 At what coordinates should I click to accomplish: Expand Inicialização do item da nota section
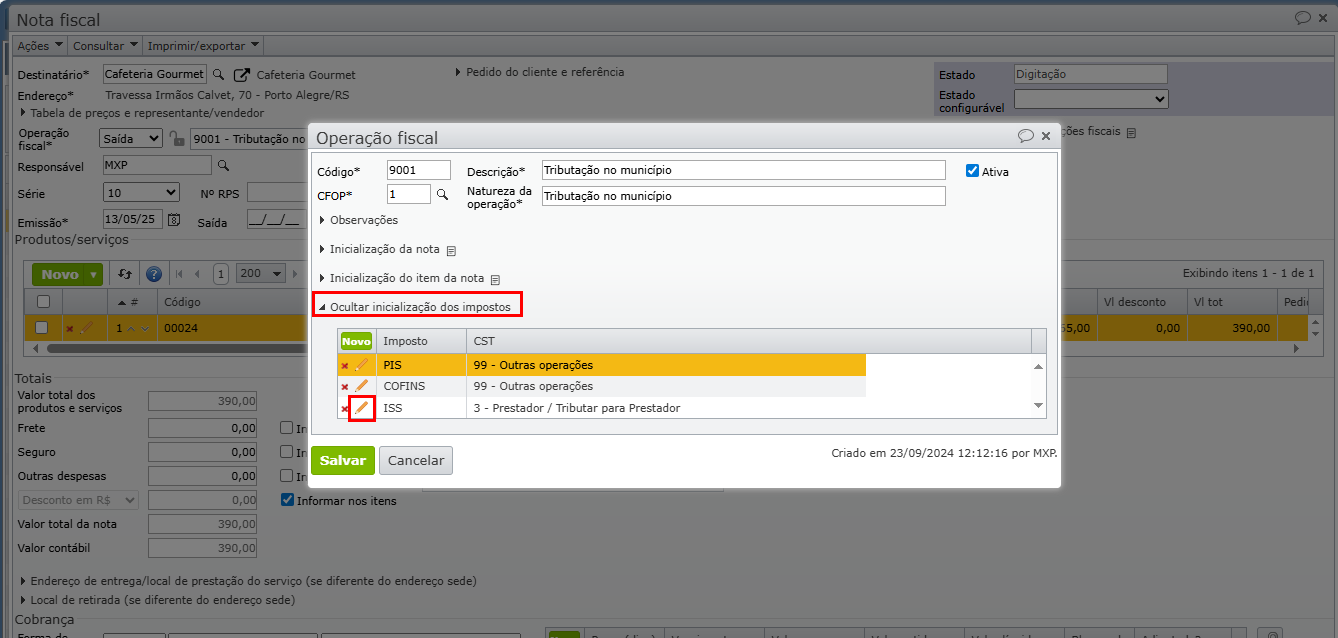click(x=402, y=278)
